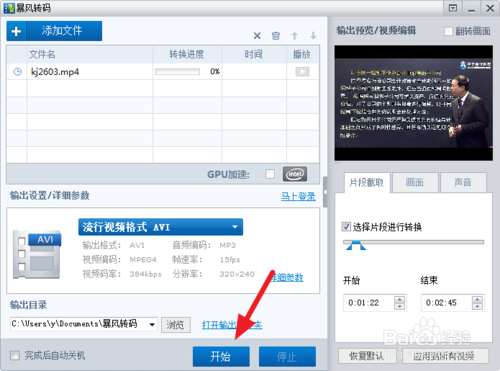Increase start time with up spinner
Viewport: 500px width, 371px height.
tap(399, 299)
